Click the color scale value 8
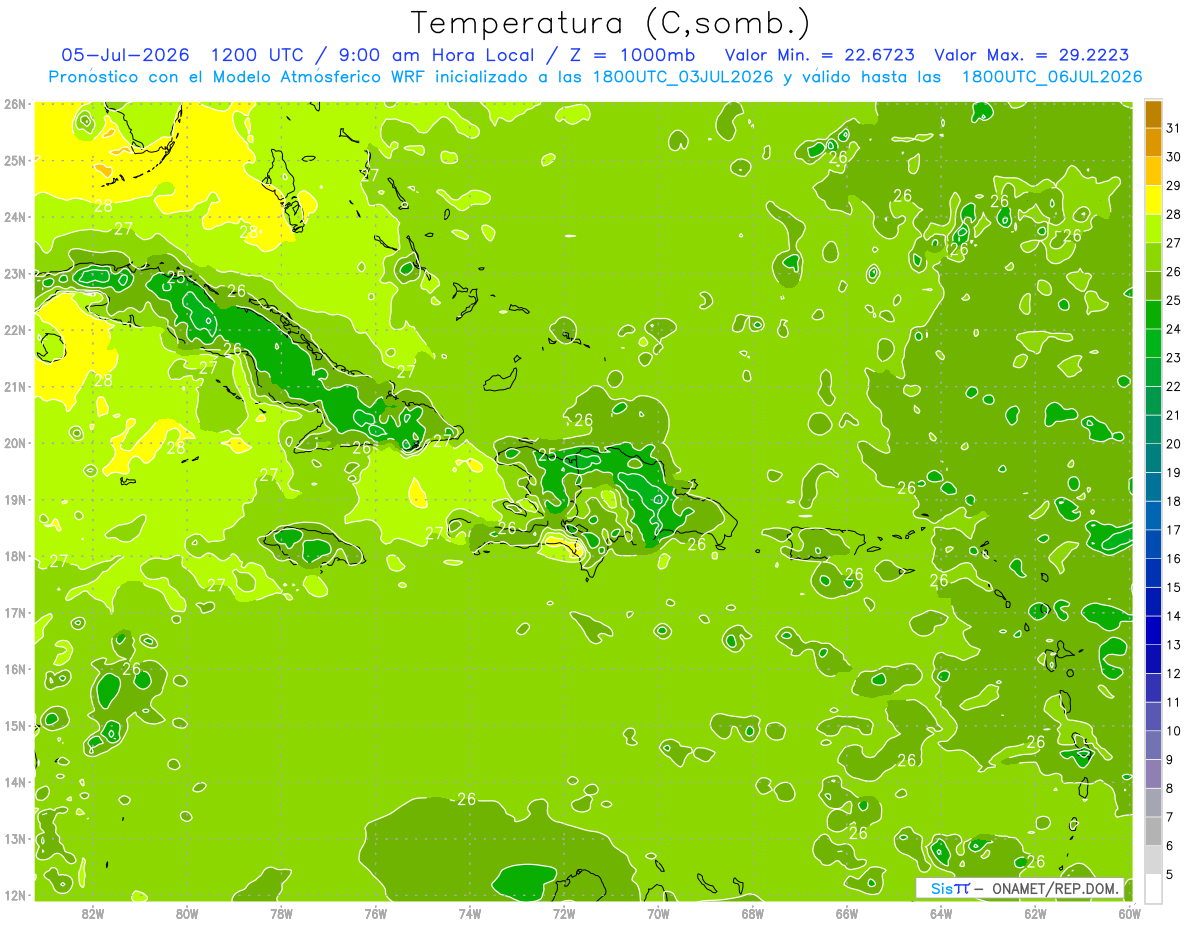1200x927 pixels. tap(1170, 789)
